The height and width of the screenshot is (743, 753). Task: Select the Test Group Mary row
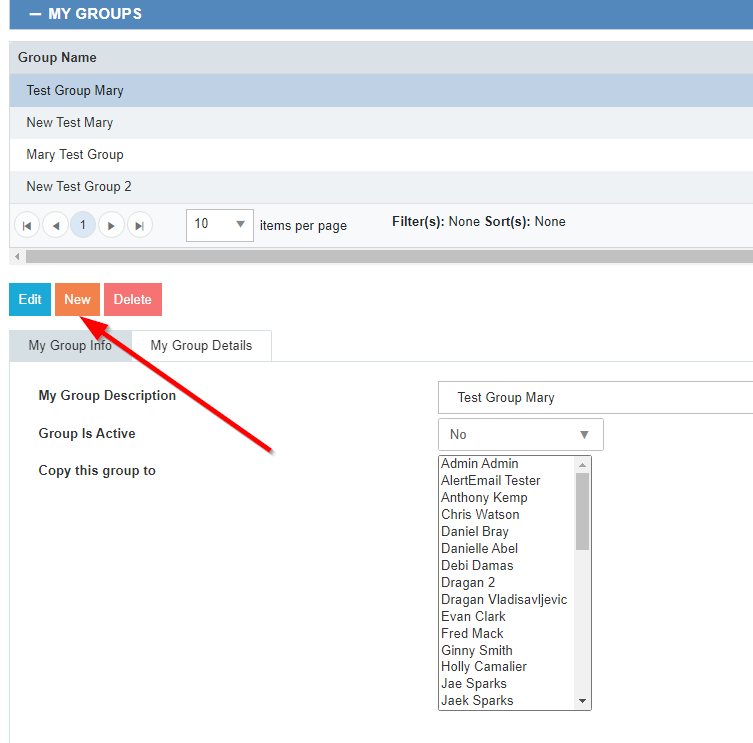(381, 90)
